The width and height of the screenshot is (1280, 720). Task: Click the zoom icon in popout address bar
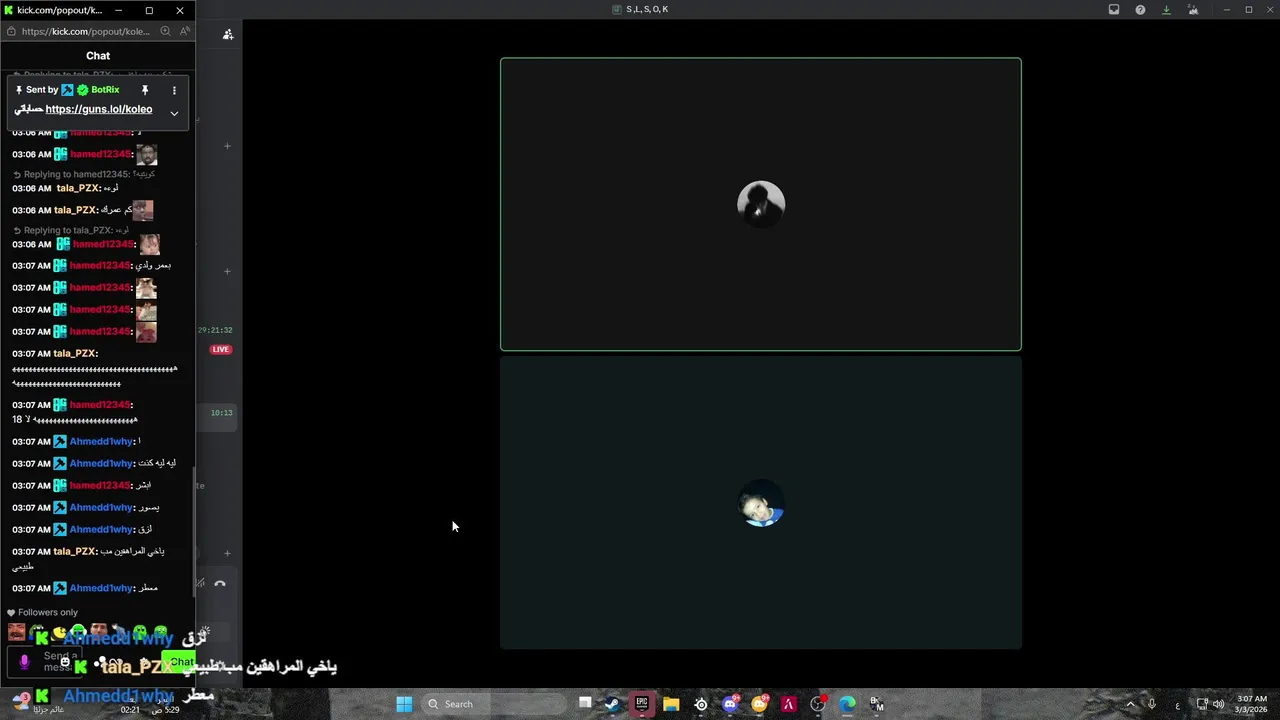point(165,31)
